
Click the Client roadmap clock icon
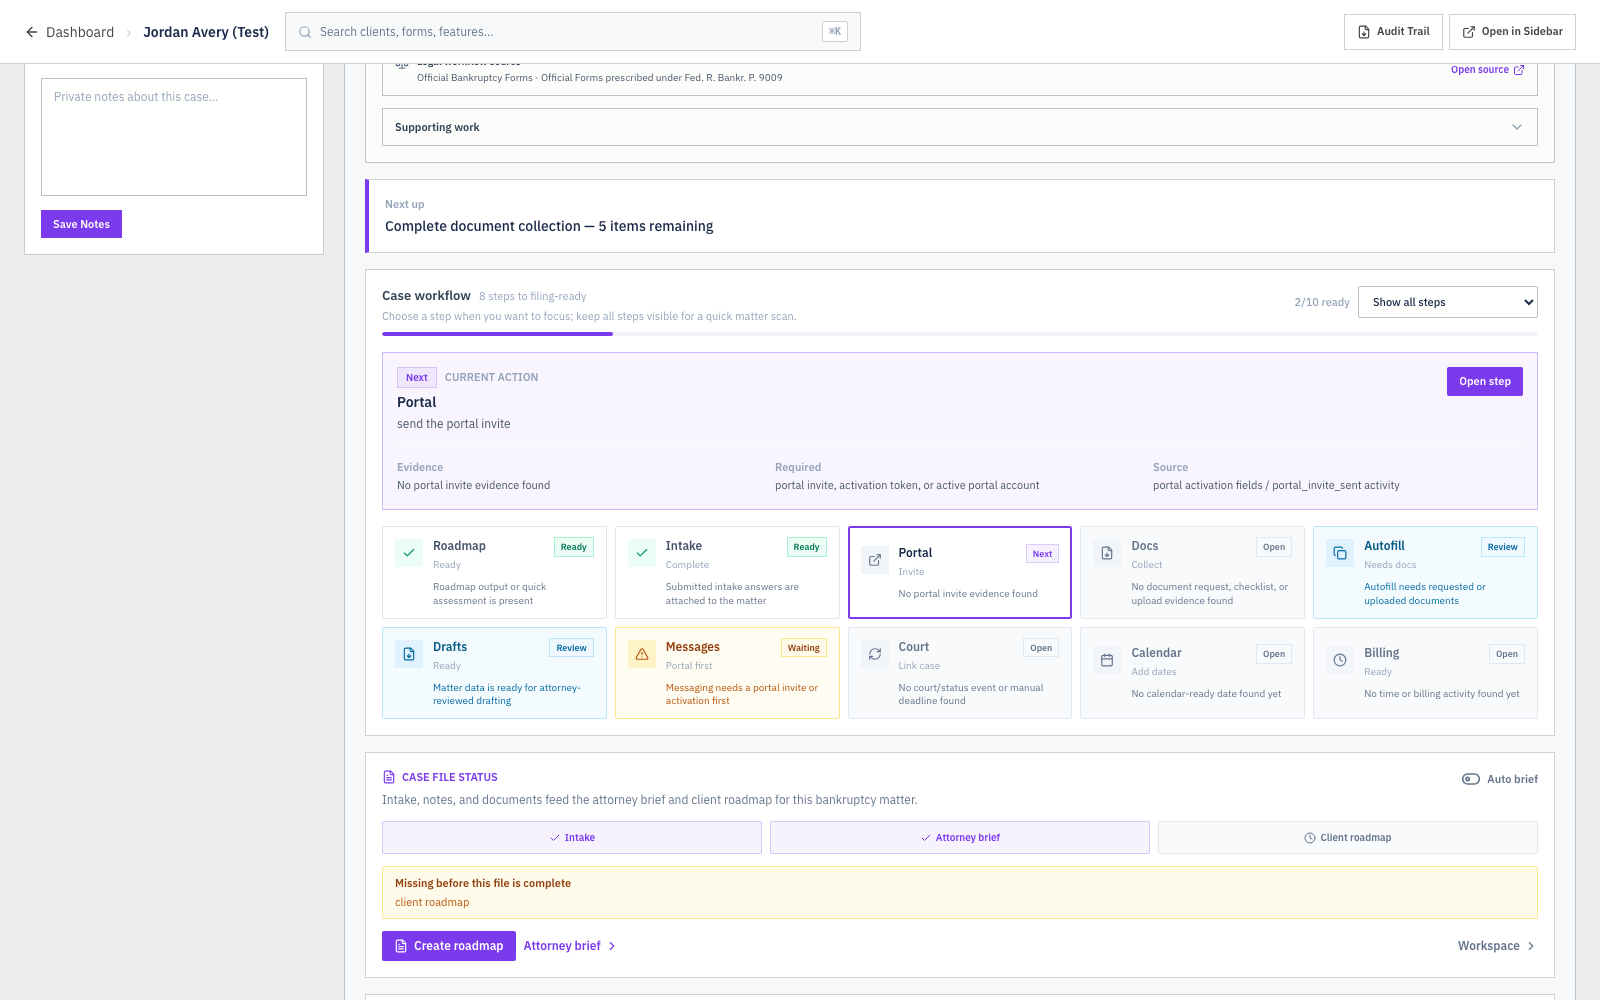tap(1310, 838)
